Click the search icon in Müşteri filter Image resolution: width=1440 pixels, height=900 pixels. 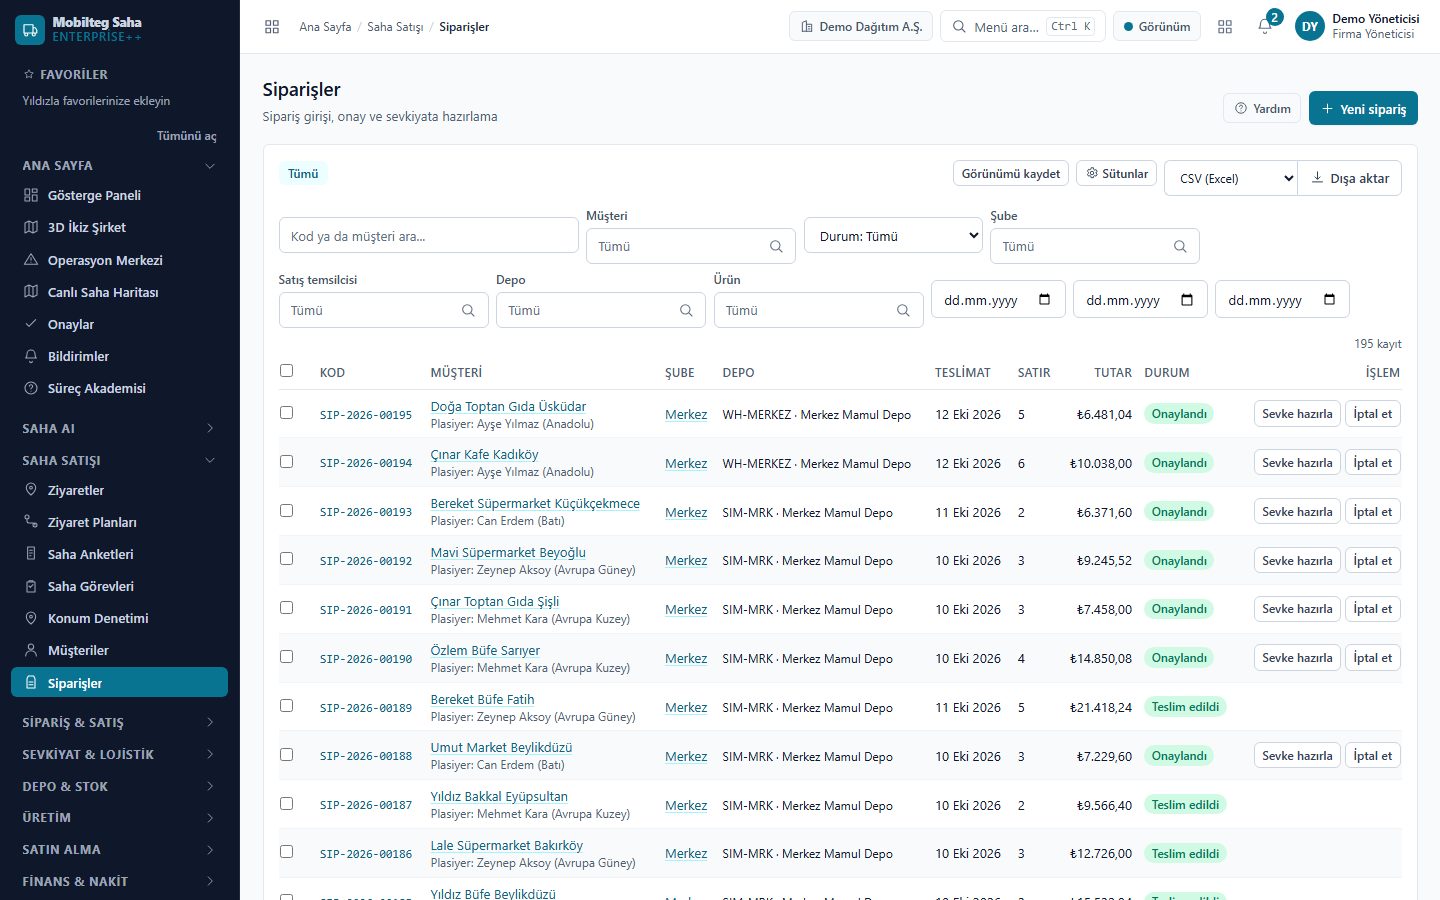point(776,247)
